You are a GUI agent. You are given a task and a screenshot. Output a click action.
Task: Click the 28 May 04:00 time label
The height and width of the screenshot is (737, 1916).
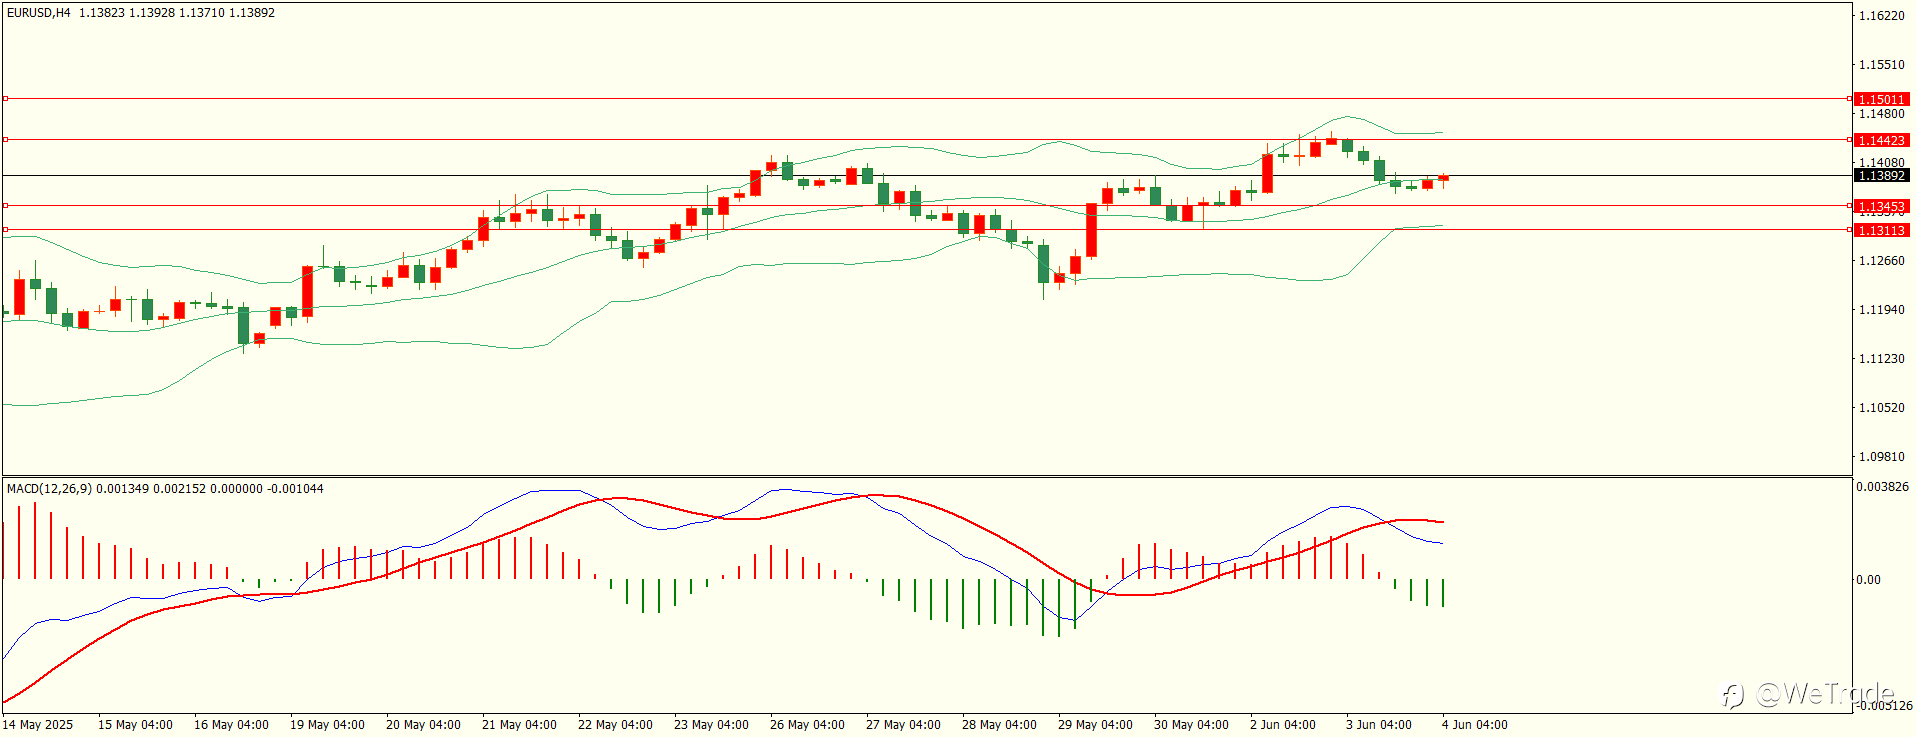tap(999, 725)
